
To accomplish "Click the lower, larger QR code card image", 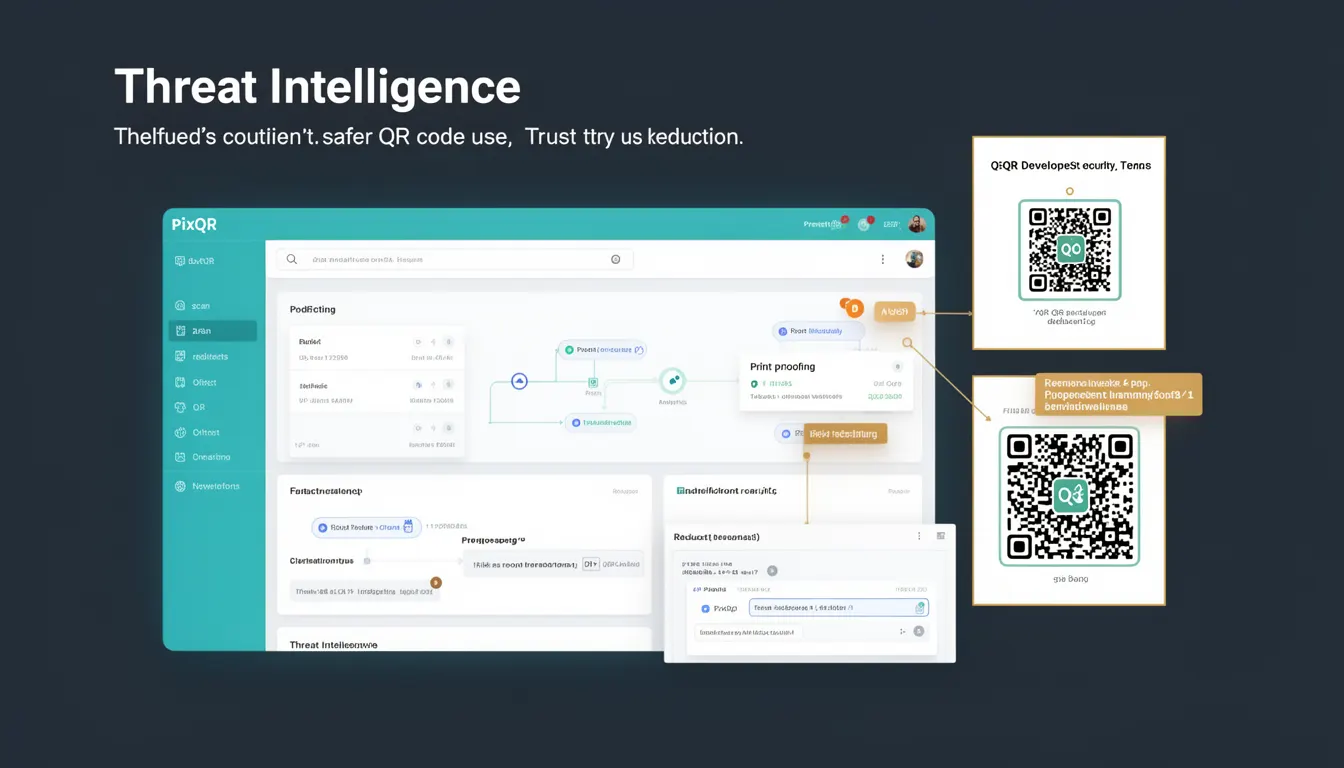I will click(1069, 497).
